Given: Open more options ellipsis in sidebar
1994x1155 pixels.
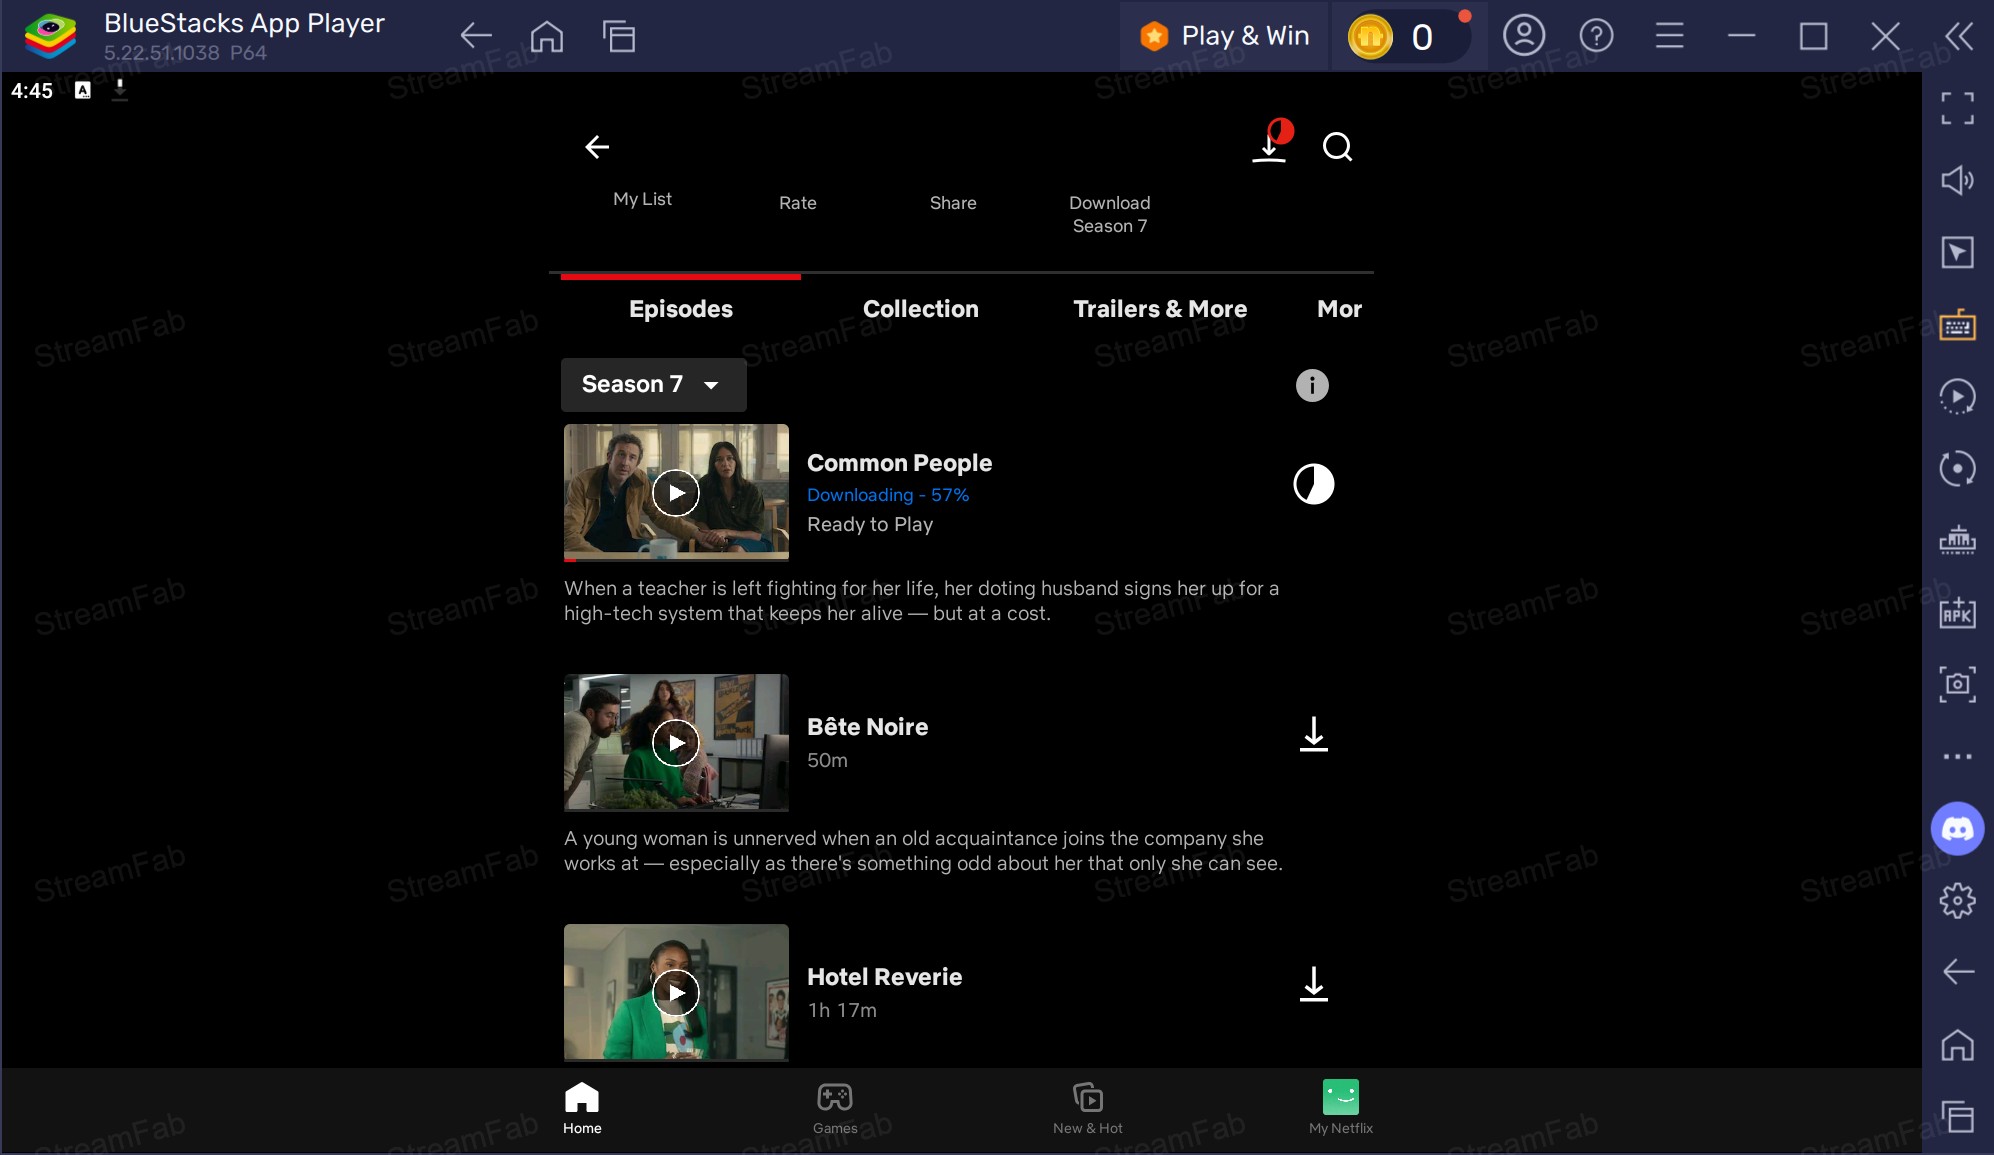Looking at the screenshot, I should click(1957, 757).
